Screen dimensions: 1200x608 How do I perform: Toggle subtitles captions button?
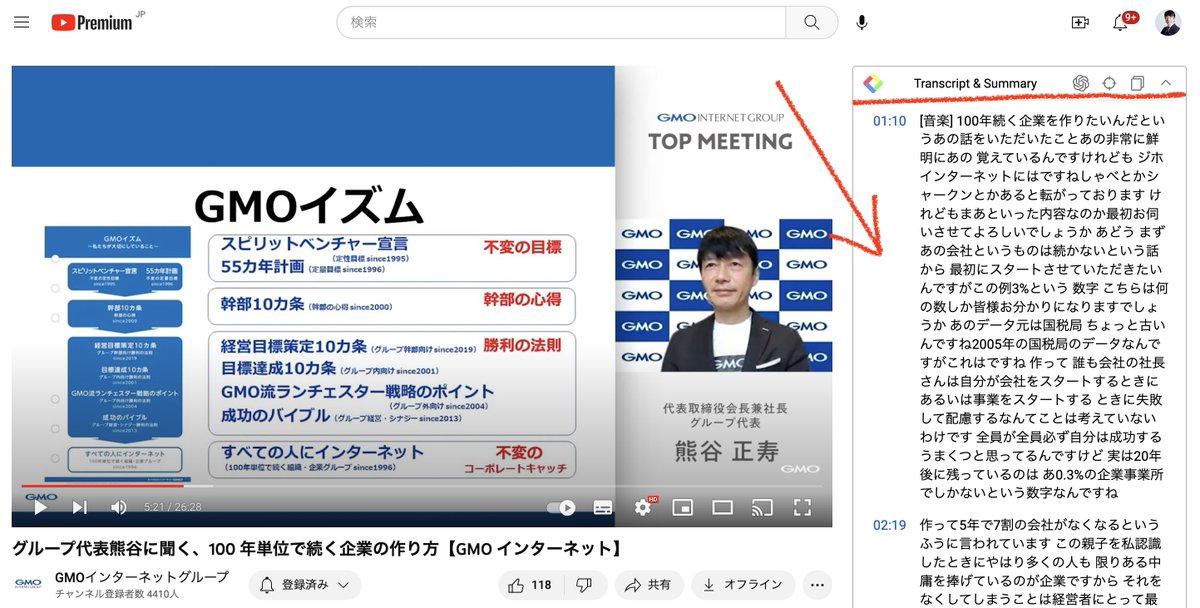click(x=603, y=507)
